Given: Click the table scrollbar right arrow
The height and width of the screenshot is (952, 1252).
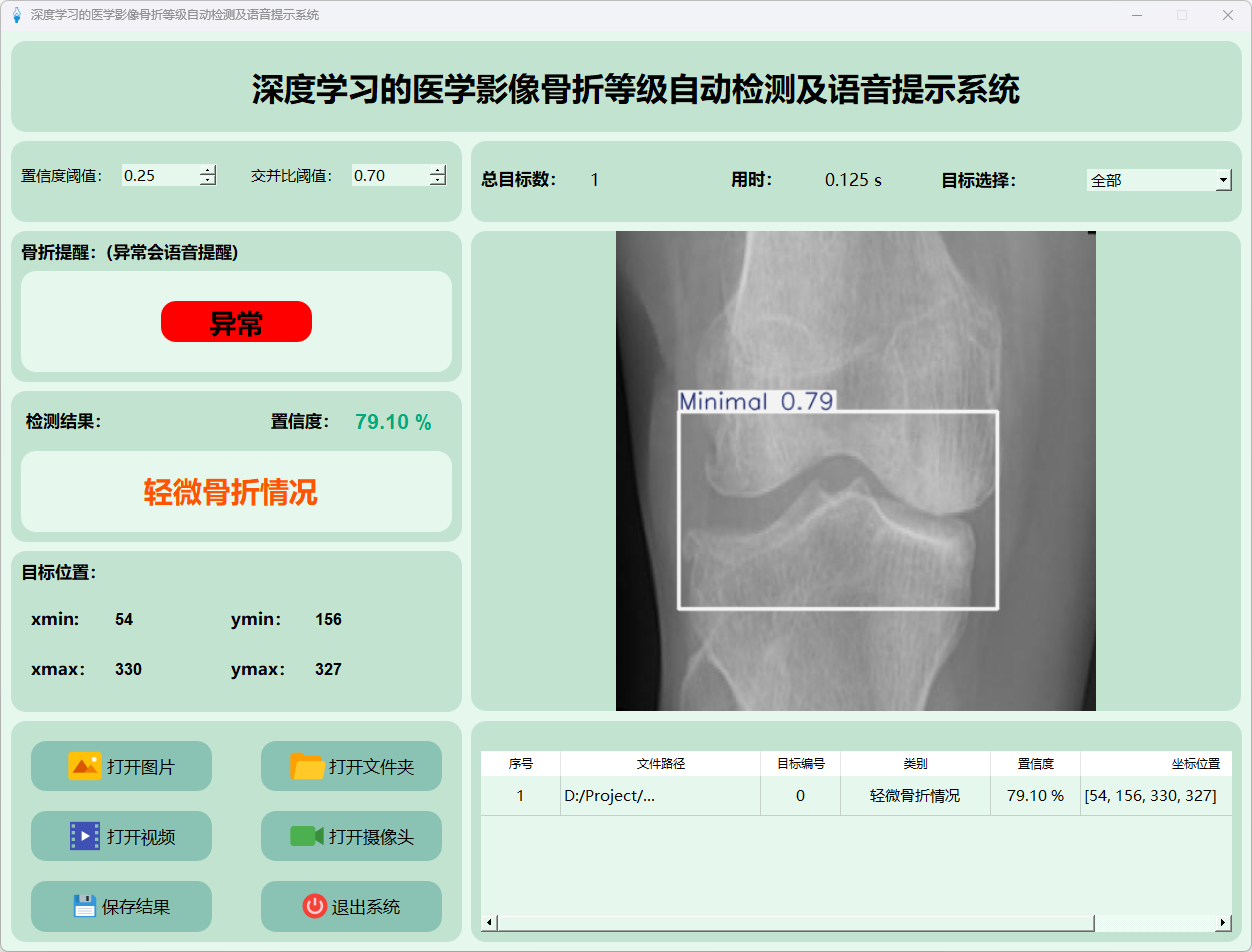Looking at the screenshot, I should point(1223,922).
